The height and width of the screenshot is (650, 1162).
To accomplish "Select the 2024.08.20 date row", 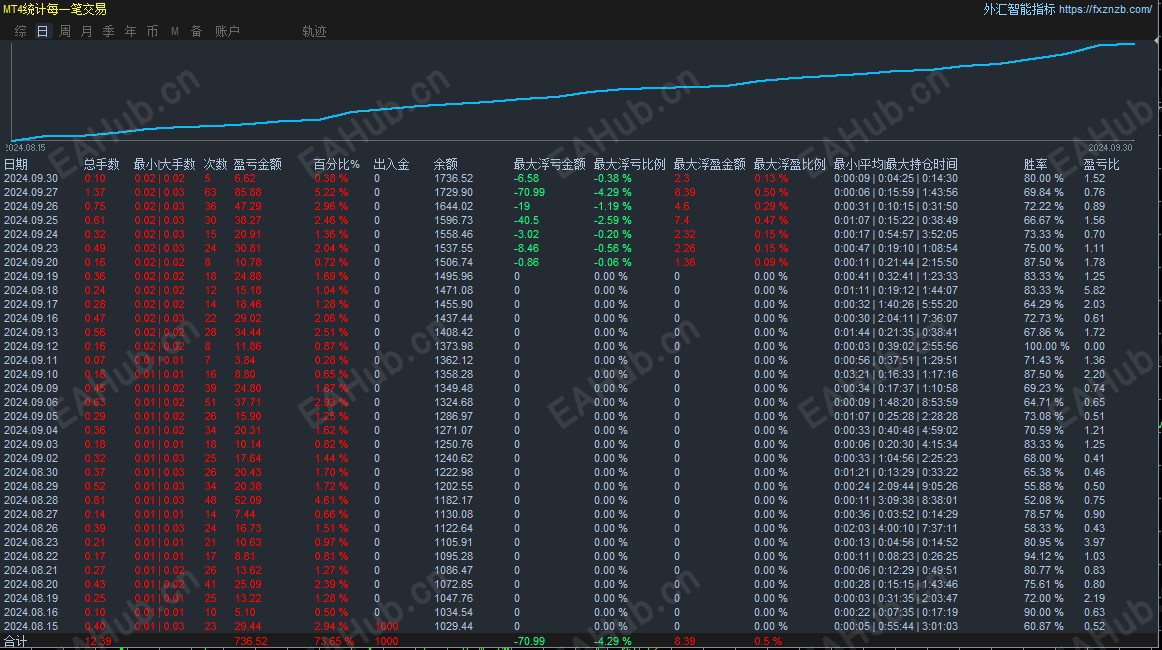I will click(31, 585).
